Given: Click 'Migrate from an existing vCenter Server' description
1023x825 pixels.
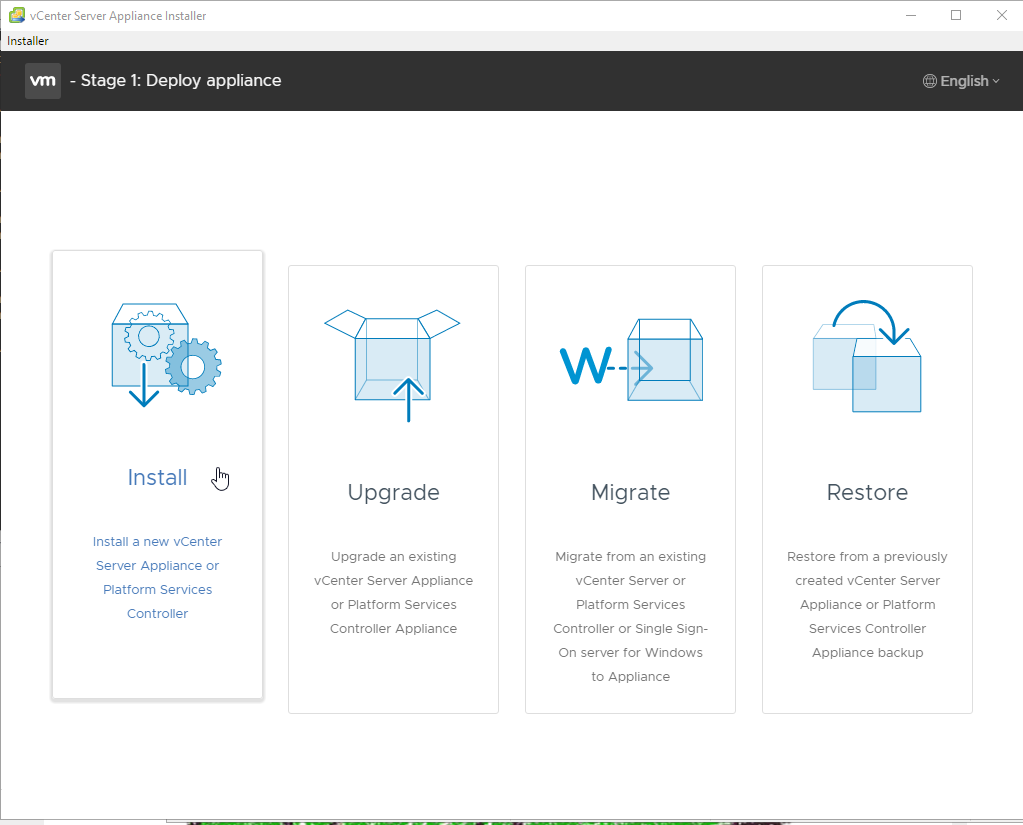Looking at the screenshot, I should [x=630, y=616].
